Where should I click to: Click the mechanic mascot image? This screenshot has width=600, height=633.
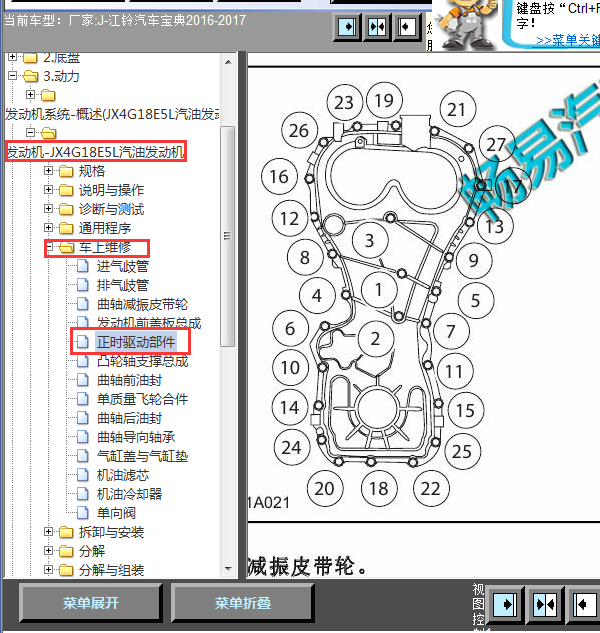coord(464,24)
